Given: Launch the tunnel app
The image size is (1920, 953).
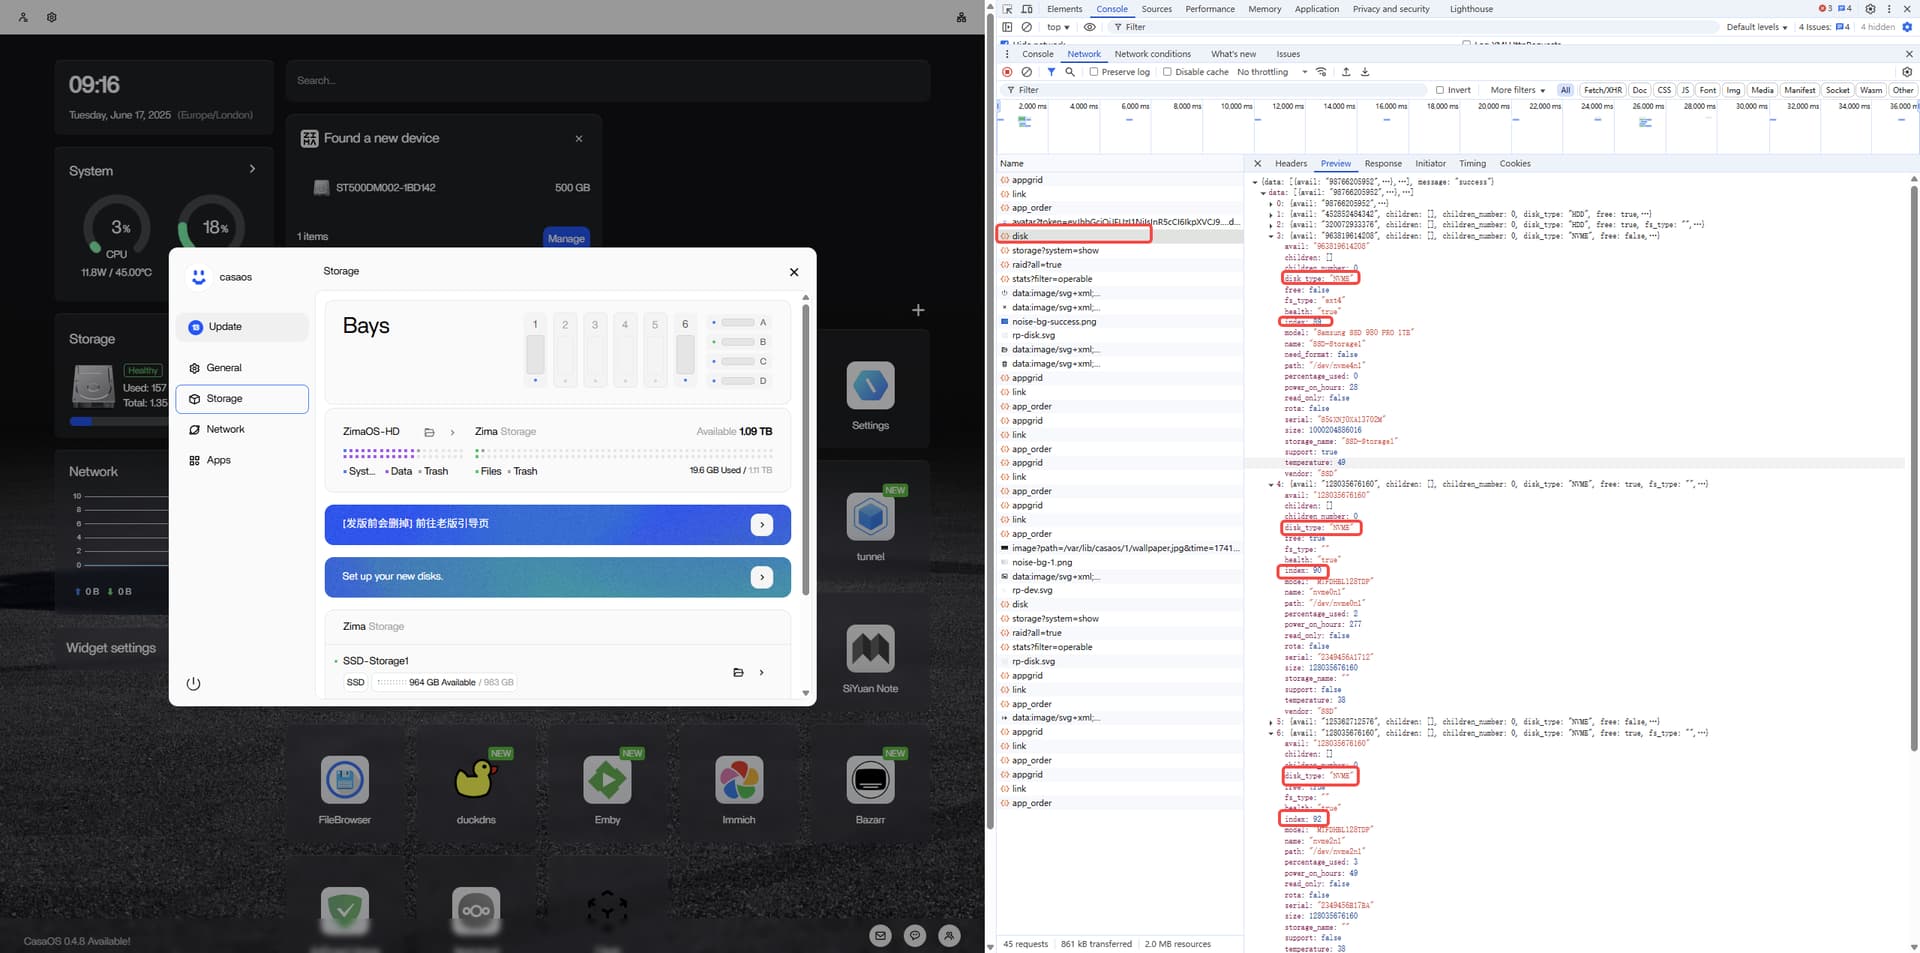Looking at the screenshot, I should [870, 517].
